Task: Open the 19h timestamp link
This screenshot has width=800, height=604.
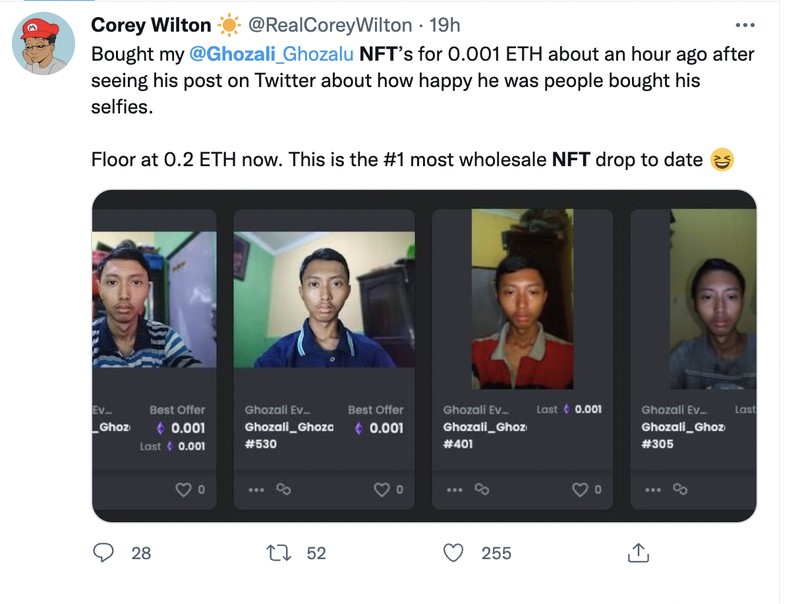Action: tap(444, 25)
